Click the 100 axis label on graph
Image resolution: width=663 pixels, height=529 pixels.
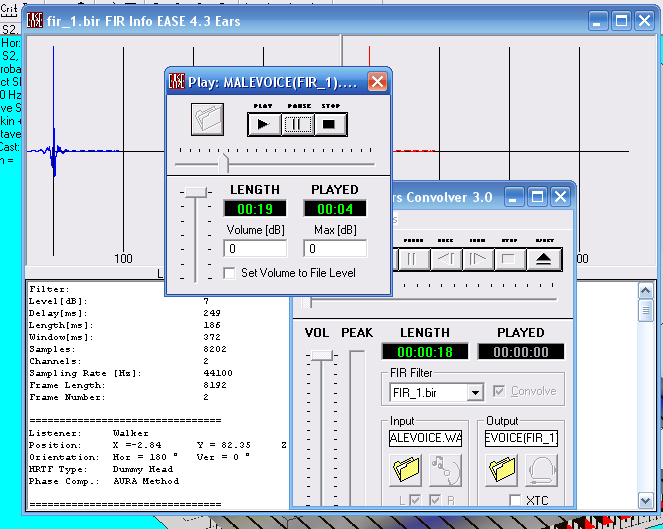[123, 258]
